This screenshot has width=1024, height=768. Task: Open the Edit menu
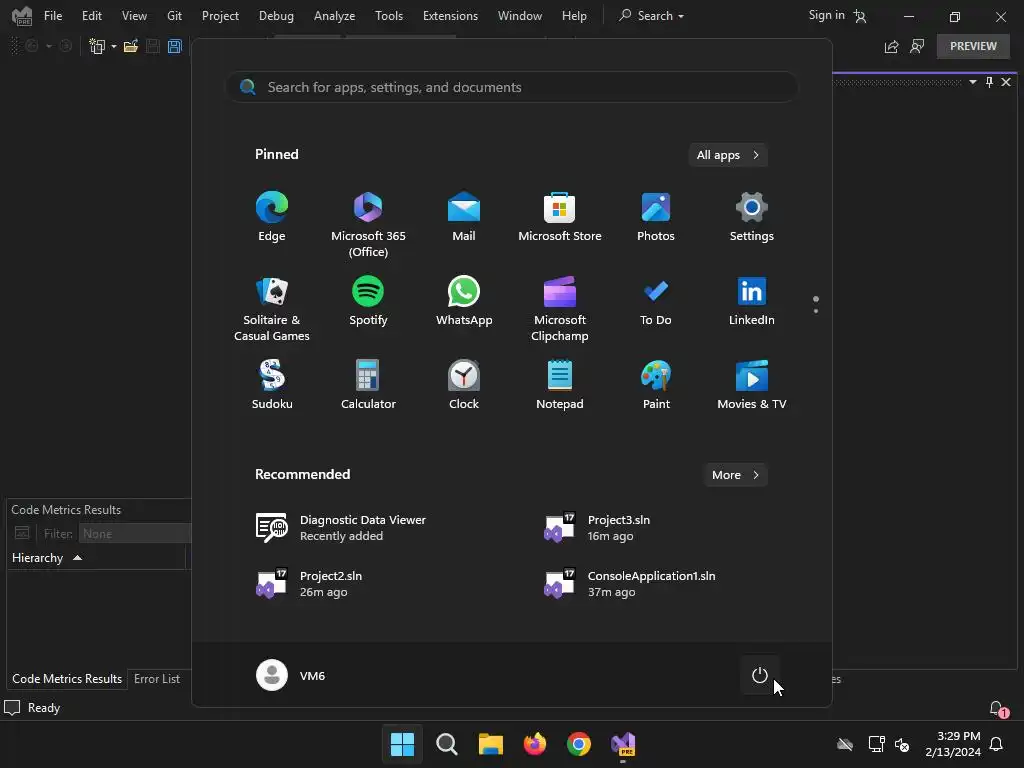click(x=91, y=16)
